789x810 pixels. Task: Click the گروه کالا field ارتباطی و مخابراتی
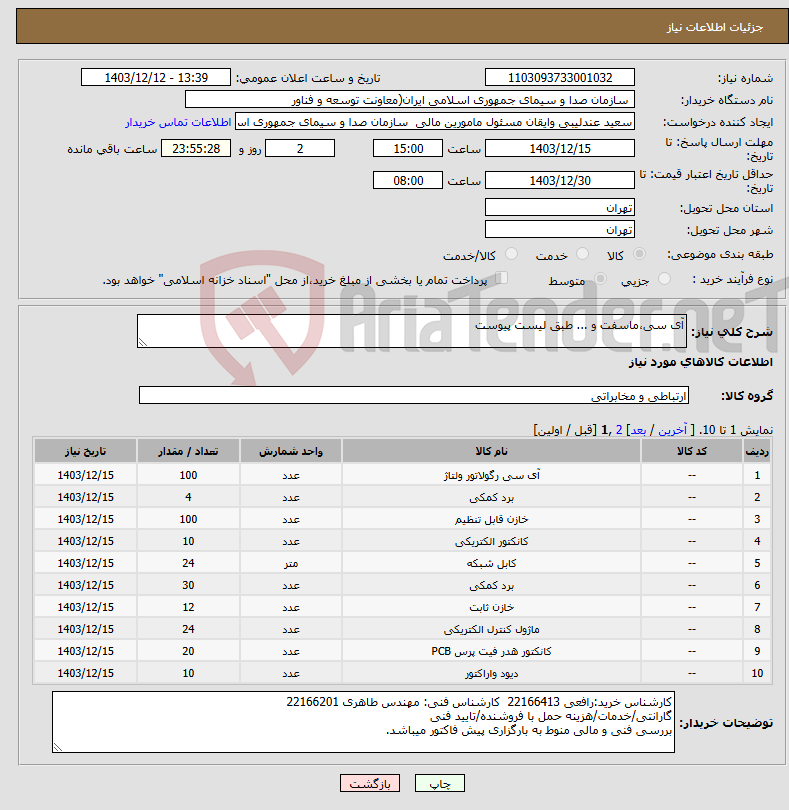click(x=414, y=396)
